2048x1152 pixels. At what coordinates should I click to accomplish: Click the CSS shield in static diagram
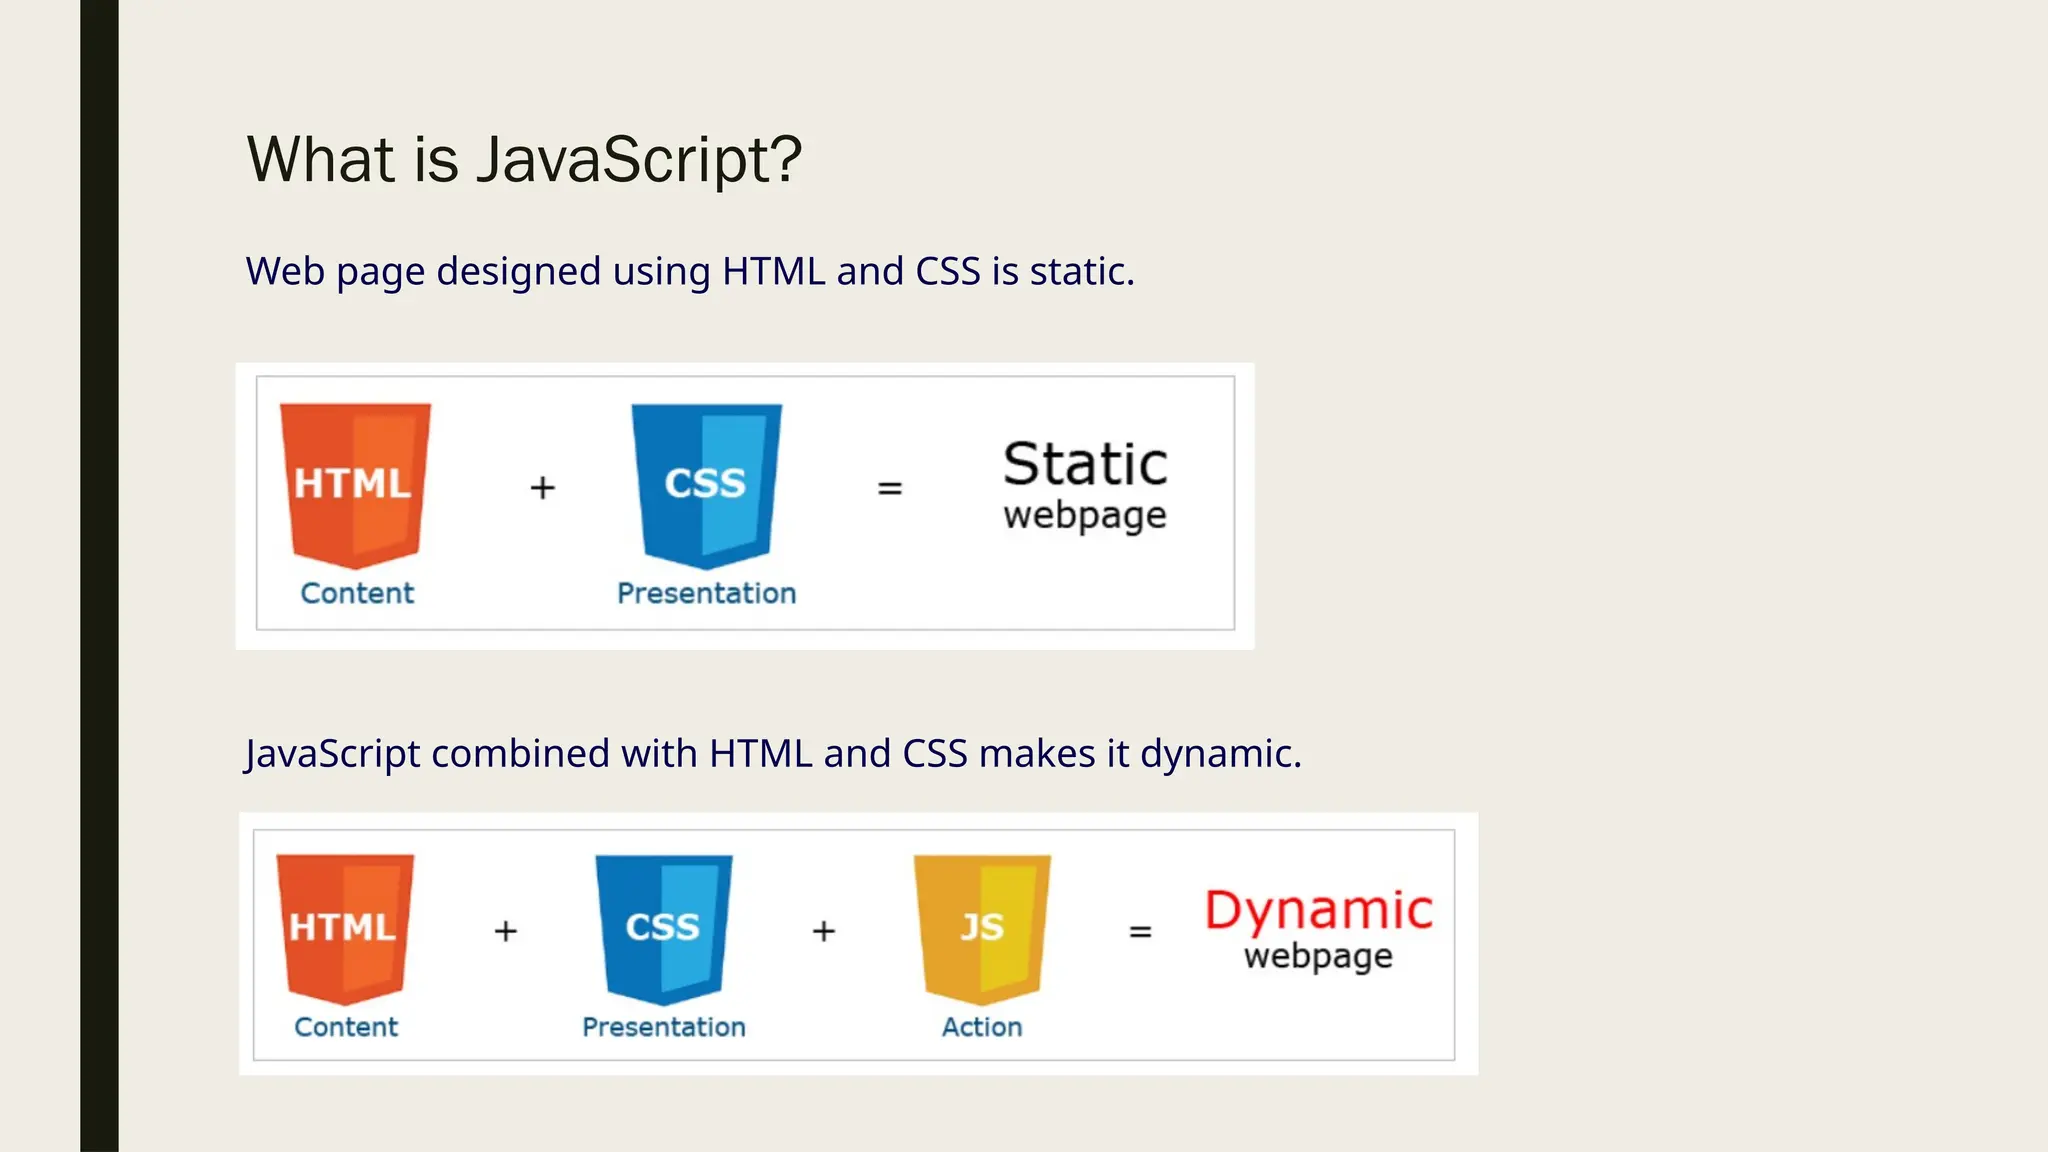coord(706,484)
